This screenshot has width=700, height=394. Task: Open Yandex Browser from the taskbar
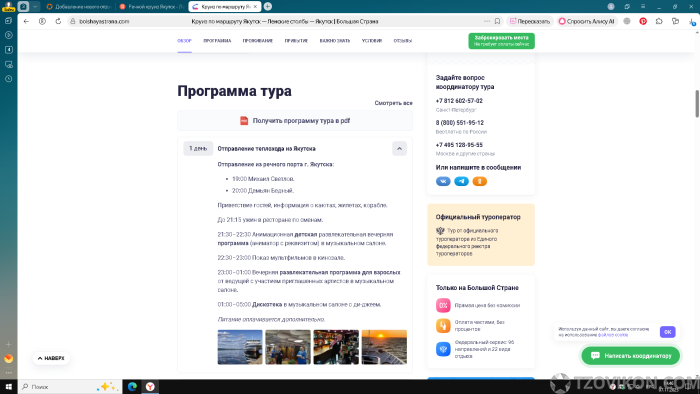click(150, 387)
